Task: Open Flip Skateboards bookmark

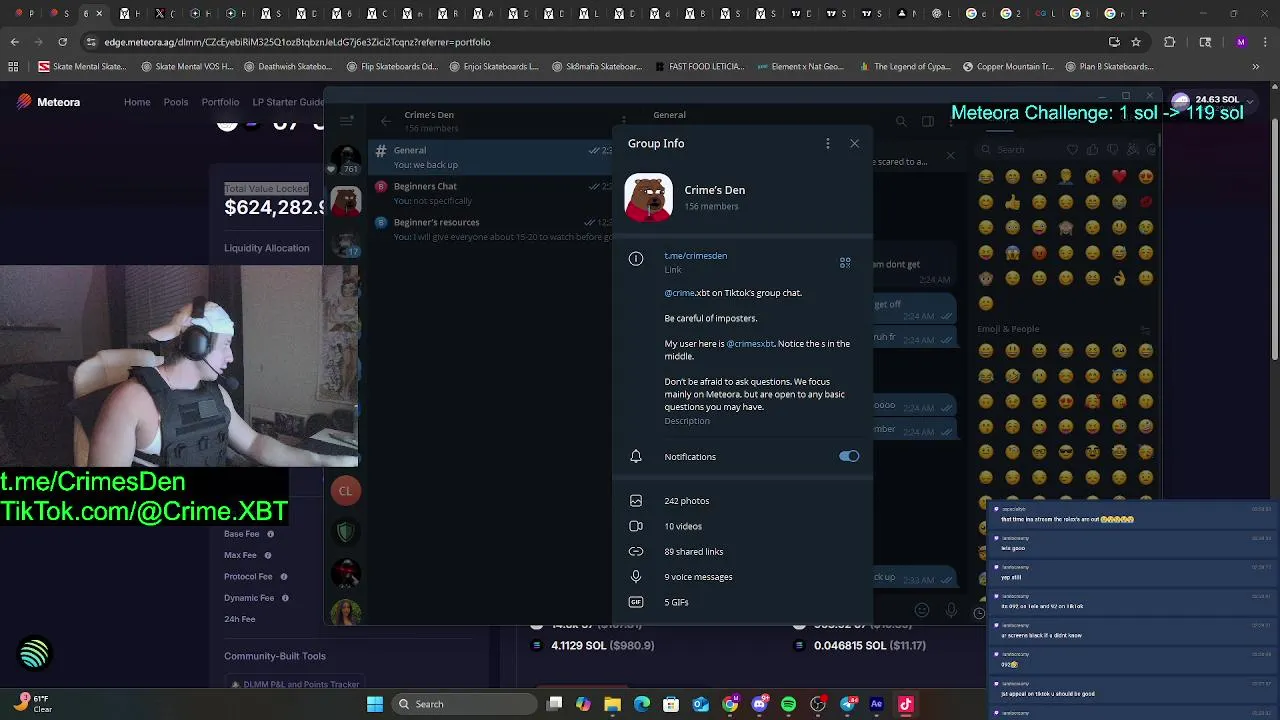Action: click(392, 67)
